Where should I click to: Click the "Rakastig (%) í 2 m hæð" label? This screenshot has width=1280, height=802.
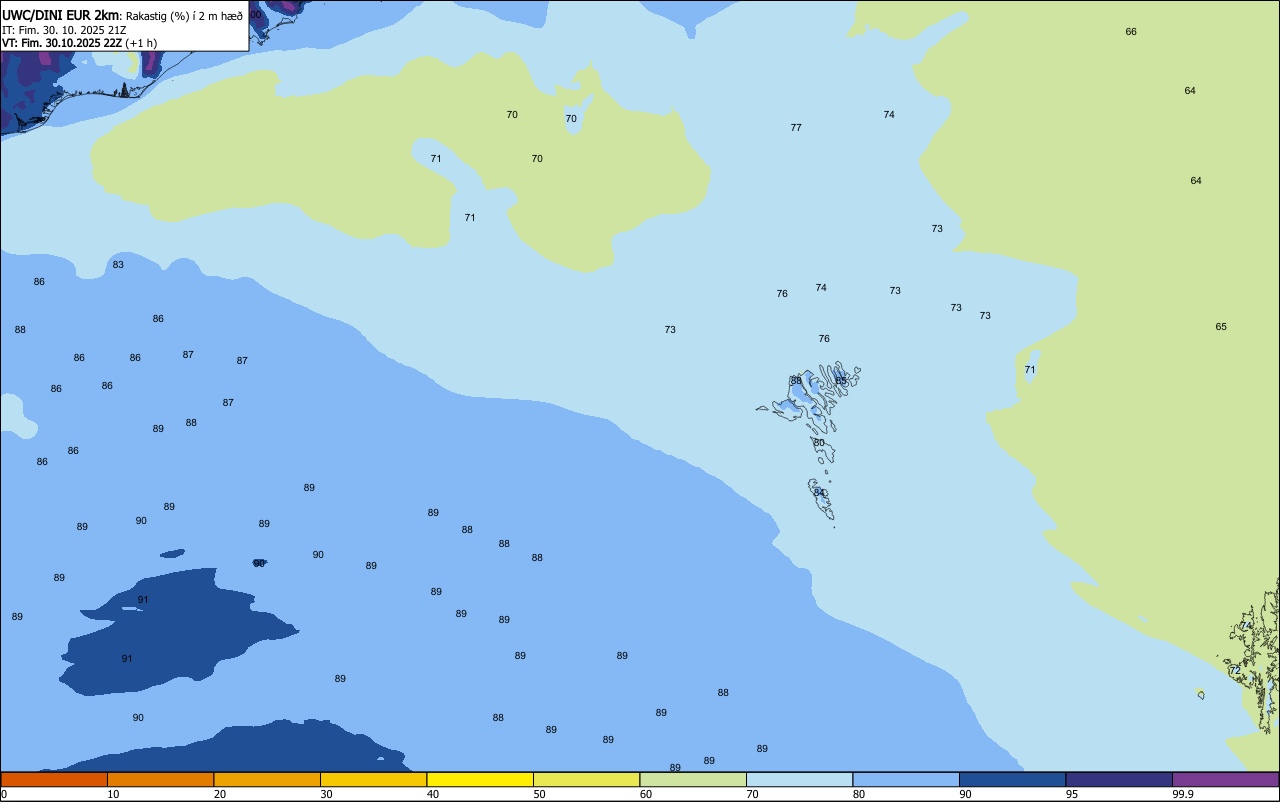pos(184,16)
